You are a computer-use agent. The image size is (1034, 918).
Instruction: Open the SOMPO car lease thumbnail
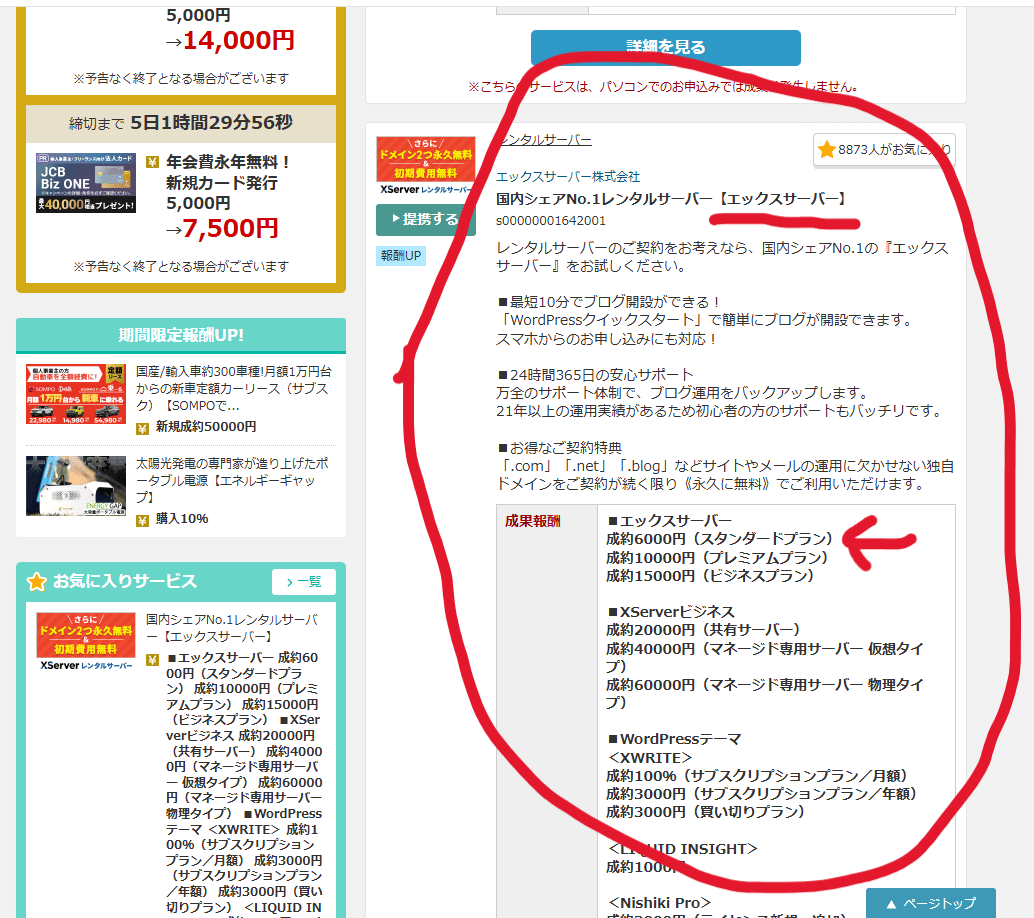coord(76,394)
